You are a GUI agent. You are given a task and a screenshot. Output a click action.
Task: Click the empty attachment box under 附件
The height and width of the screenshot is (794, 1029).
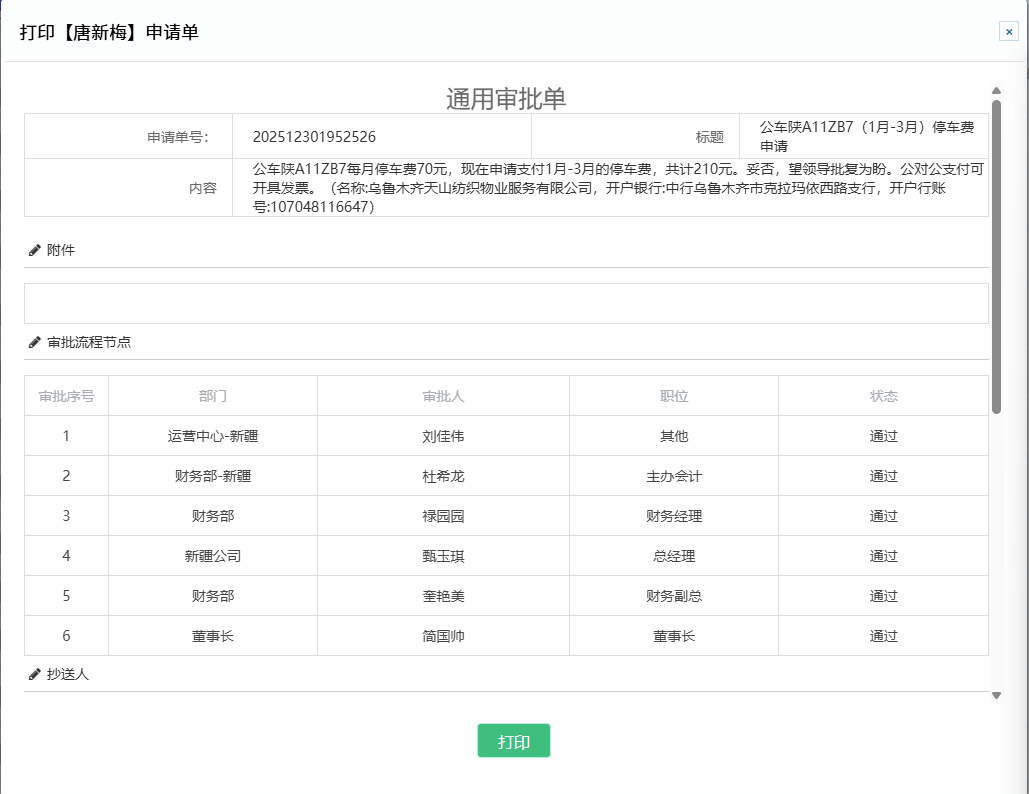[506, 303]
